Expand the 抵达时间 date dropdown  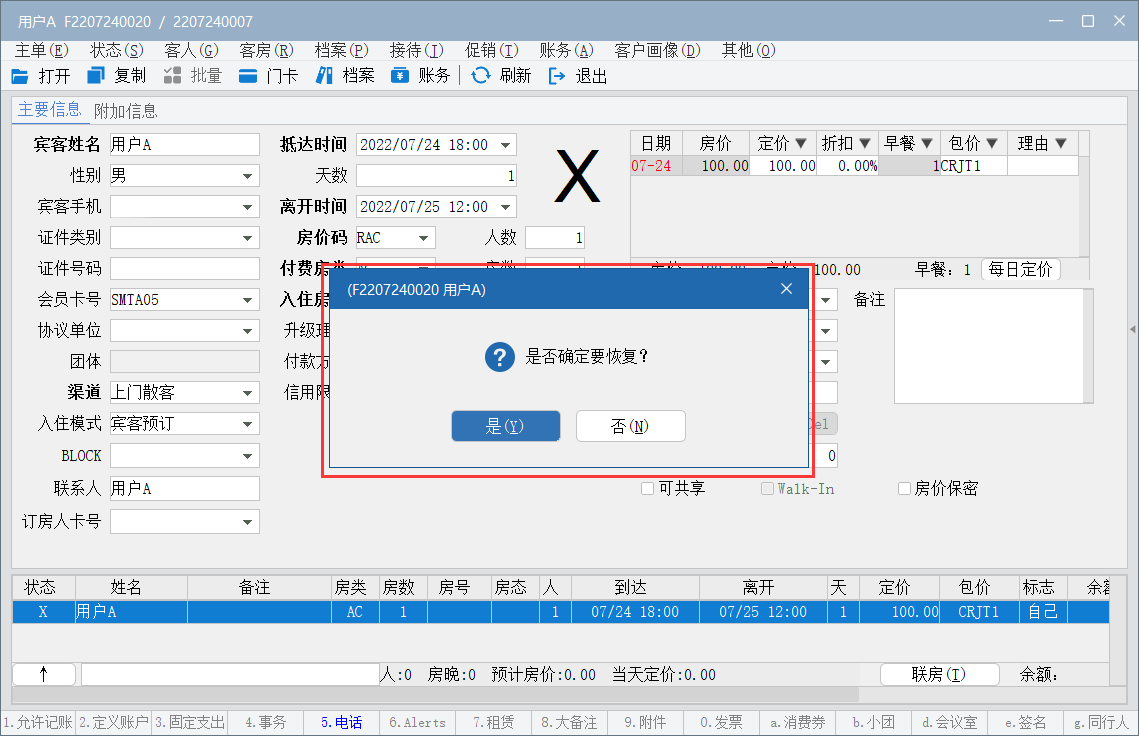pyautogui.click(x=506, y=146)
